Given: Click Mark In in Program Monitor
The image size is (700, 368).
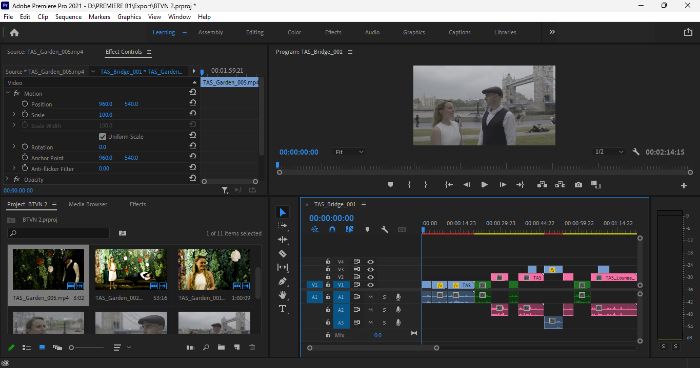Looking at the screenshot, I should tap(409, 184).
